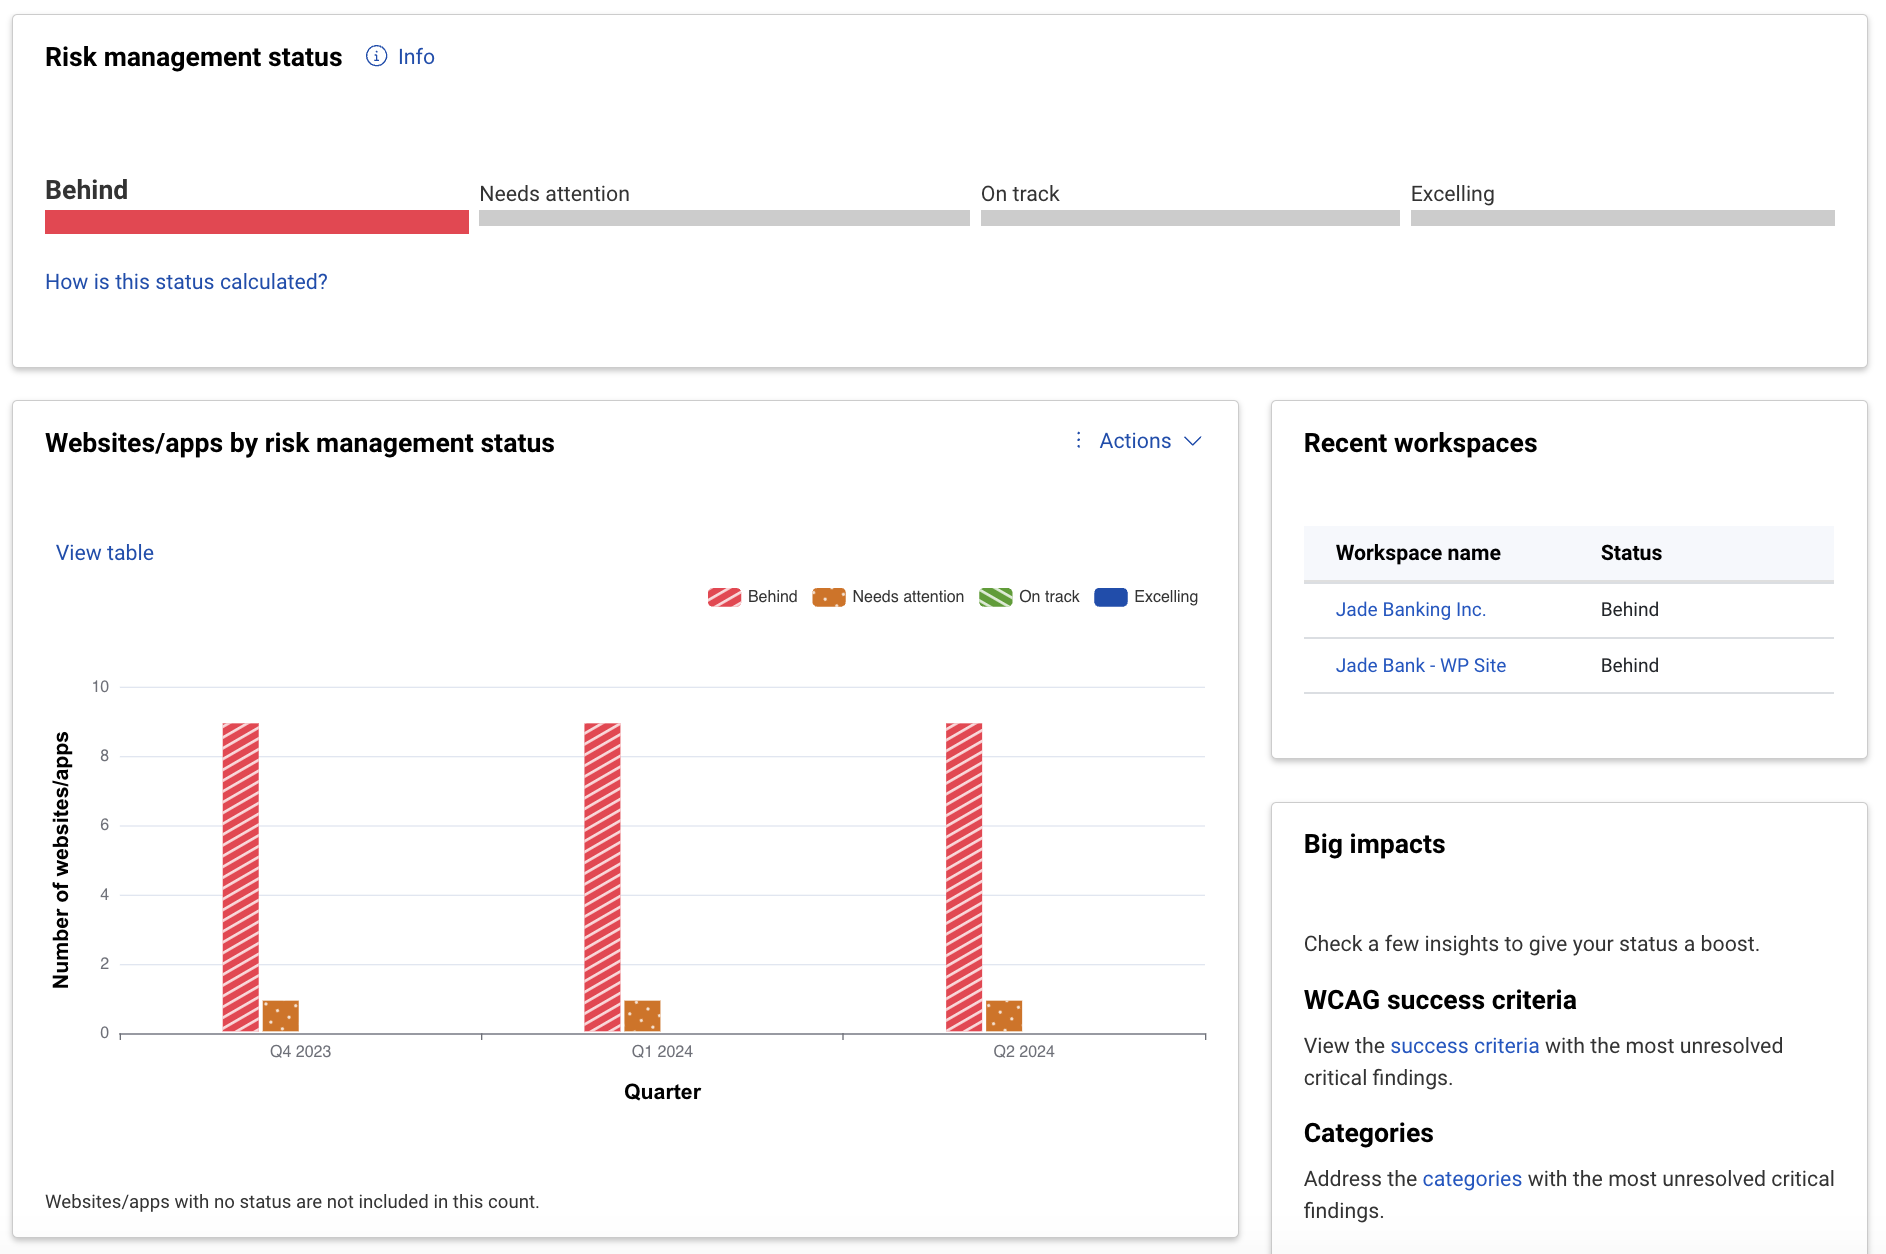This screenshot has height=1254, width=1886.
Task: Toggle Excelling legend swatch
Action: tap(1111, 597)
